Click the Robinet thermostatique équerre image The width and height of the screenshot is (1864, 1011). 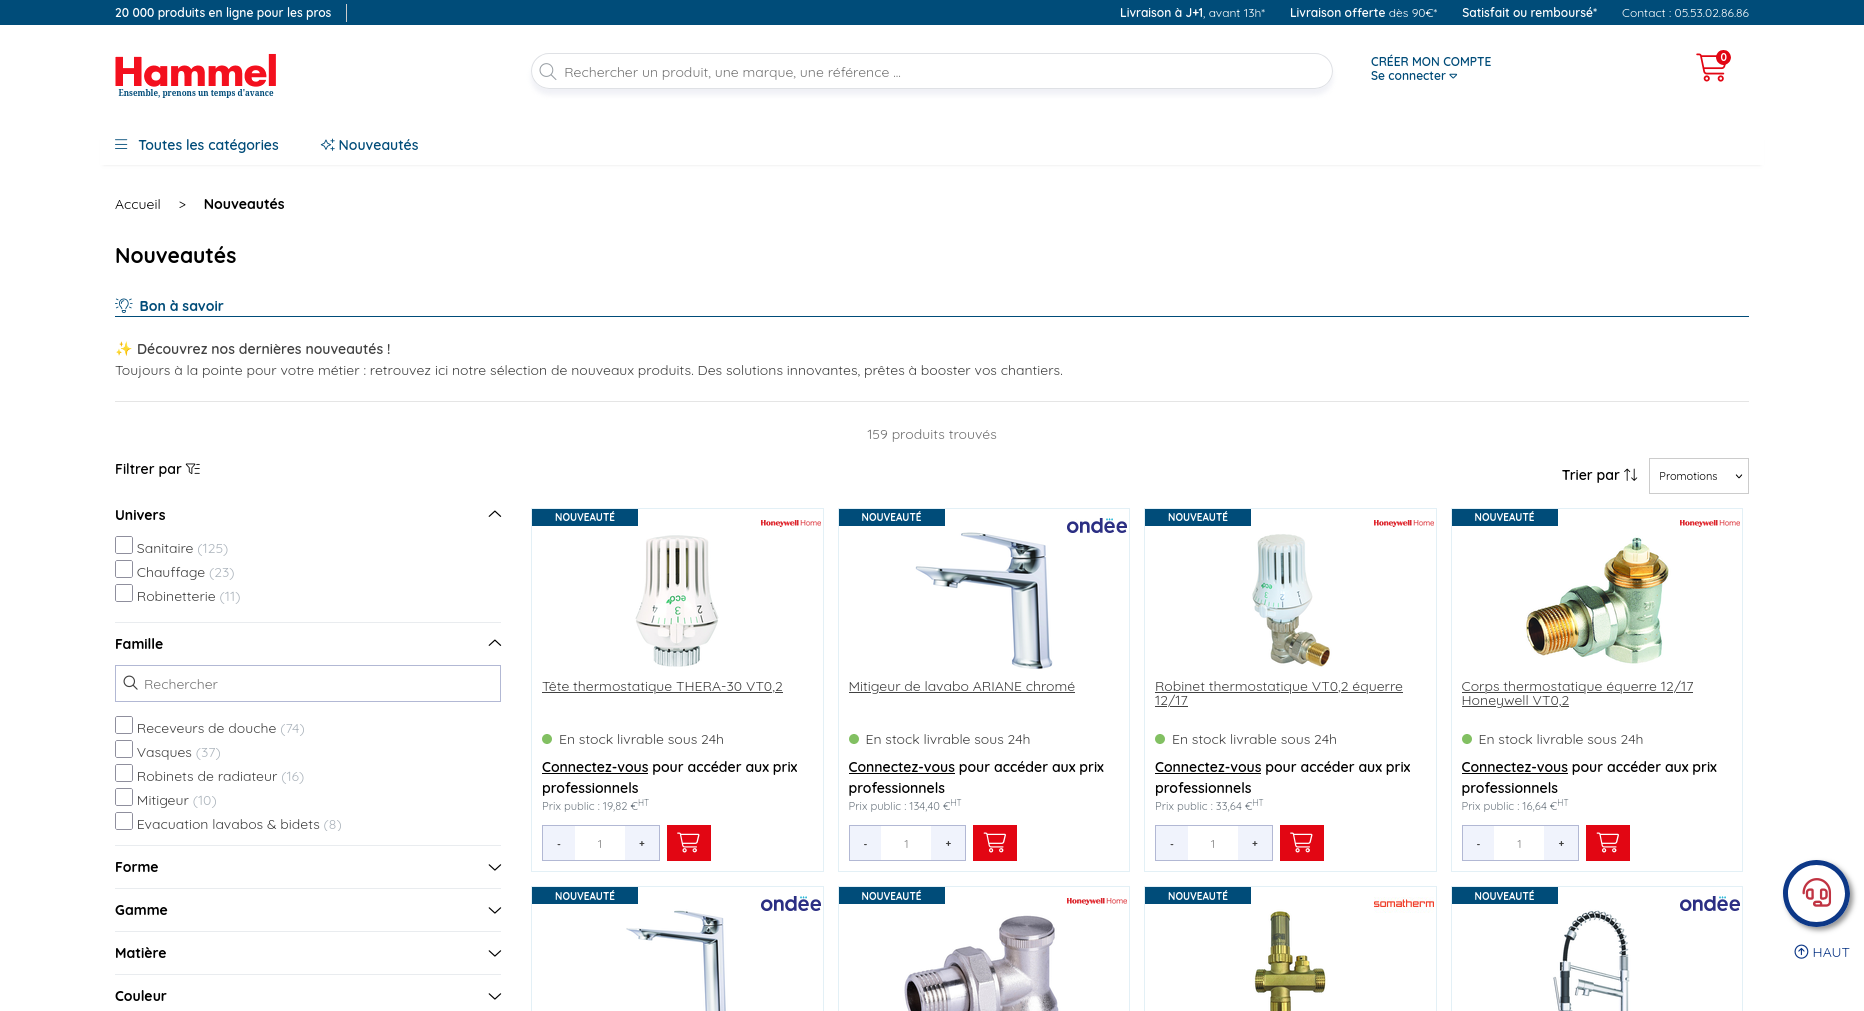1290,599
